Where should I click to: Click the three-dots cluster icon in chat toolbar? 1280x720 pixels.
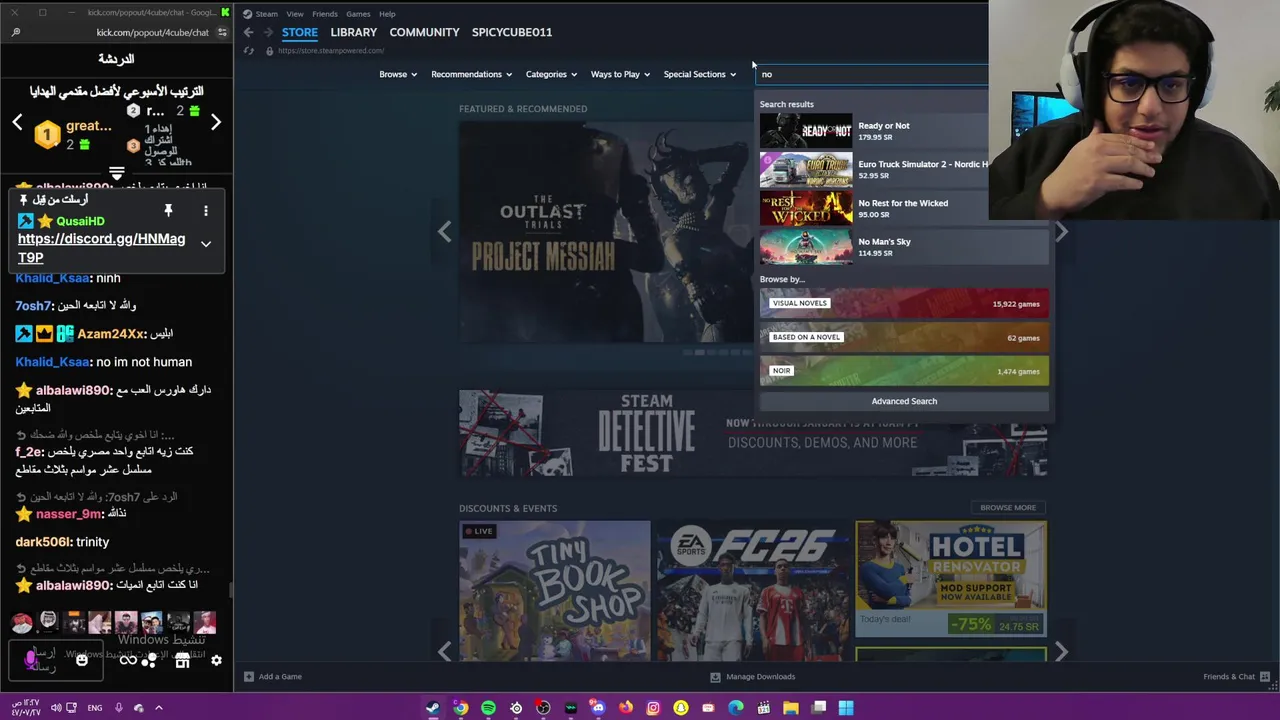tap(149, 660)
